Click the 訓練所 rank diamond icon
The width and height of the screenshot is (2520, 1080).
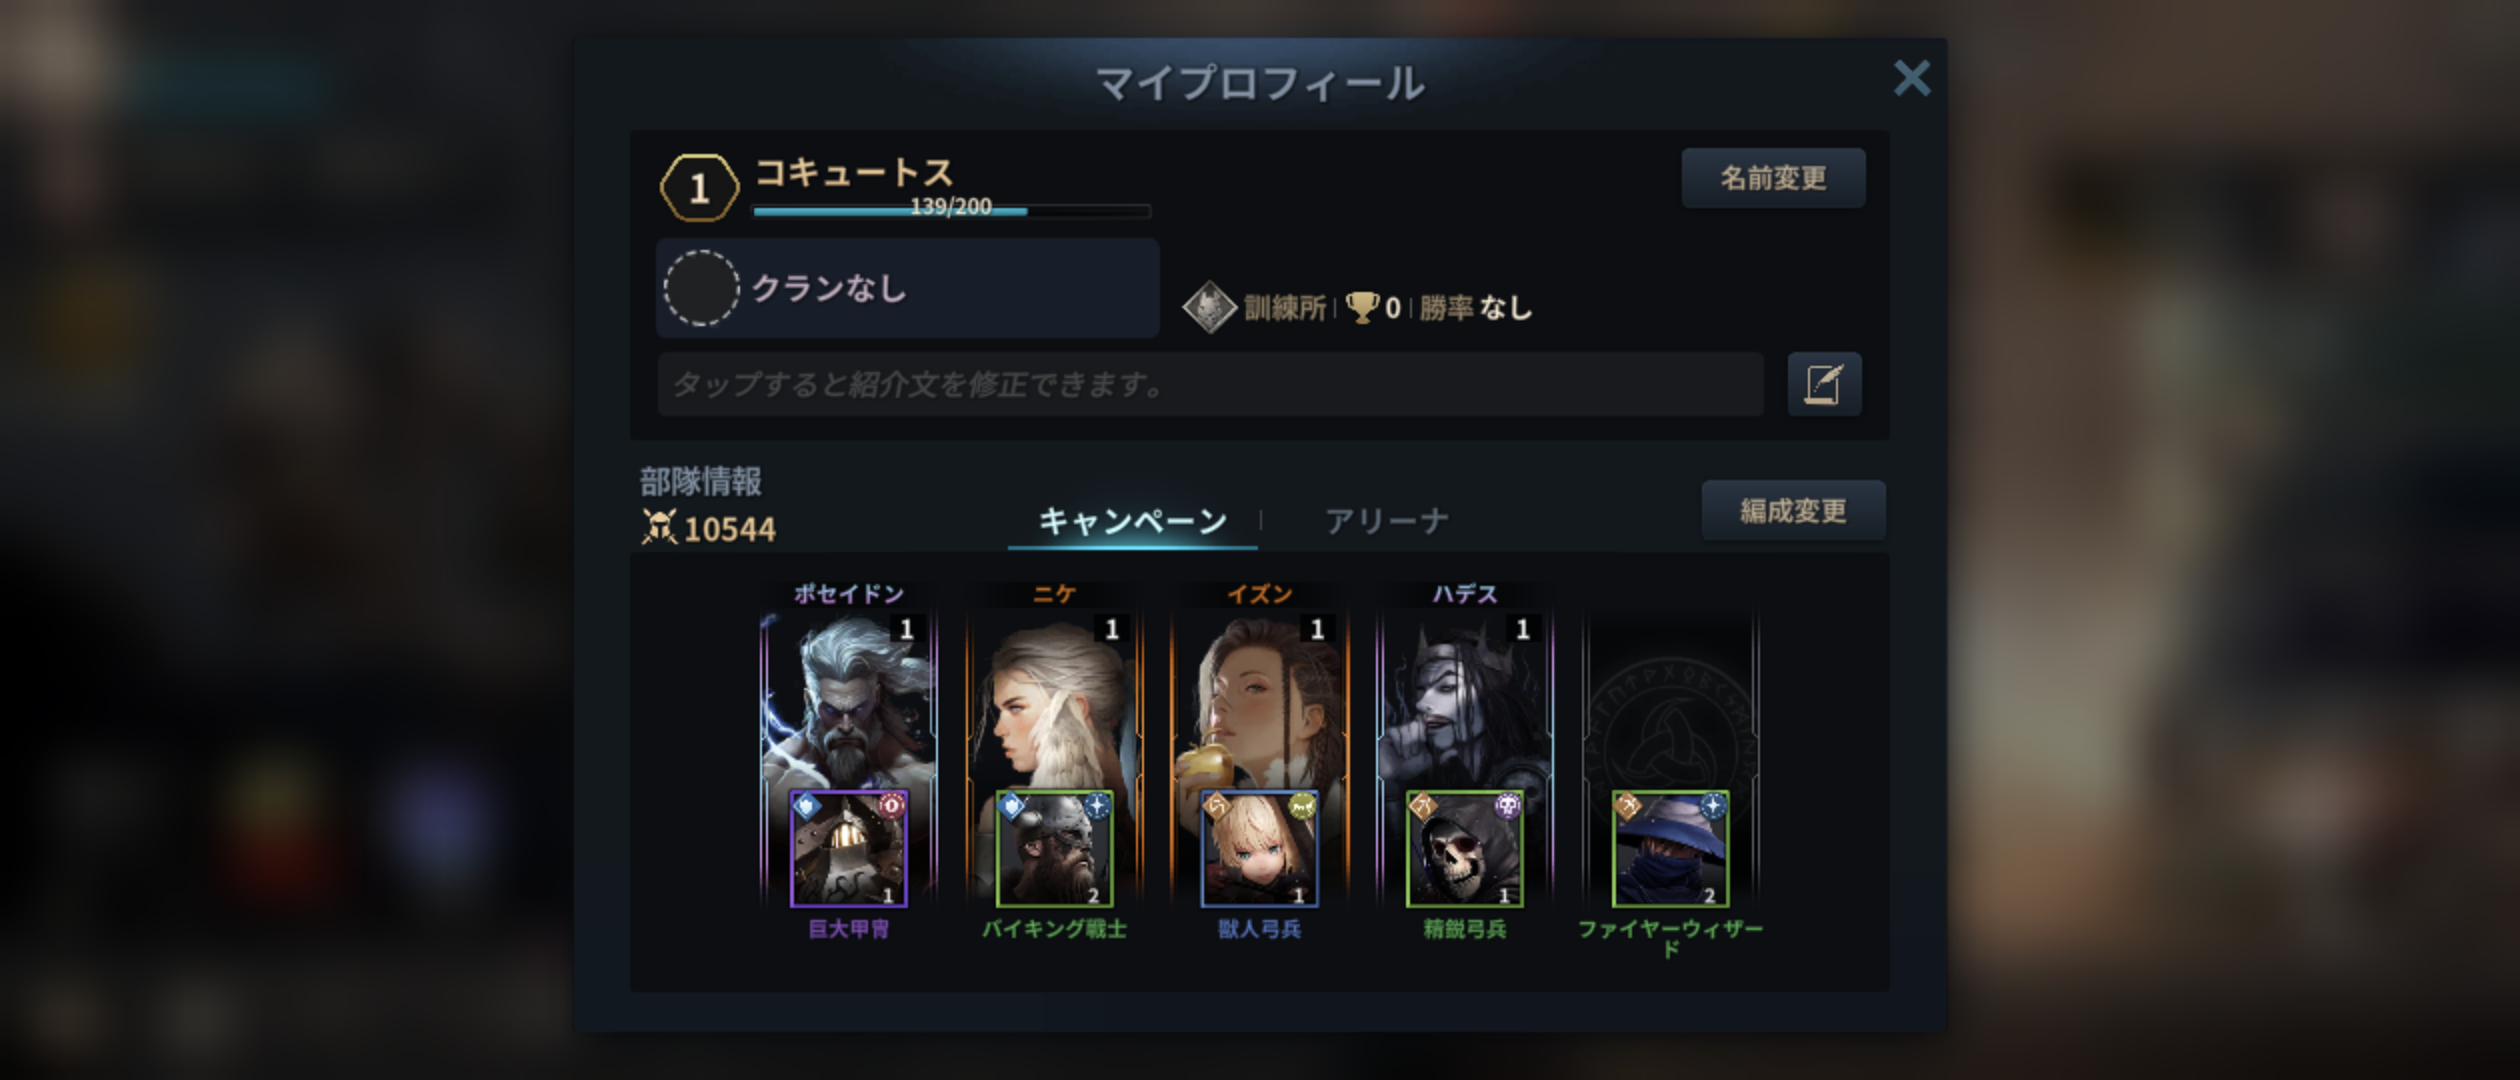(1209, 307)
